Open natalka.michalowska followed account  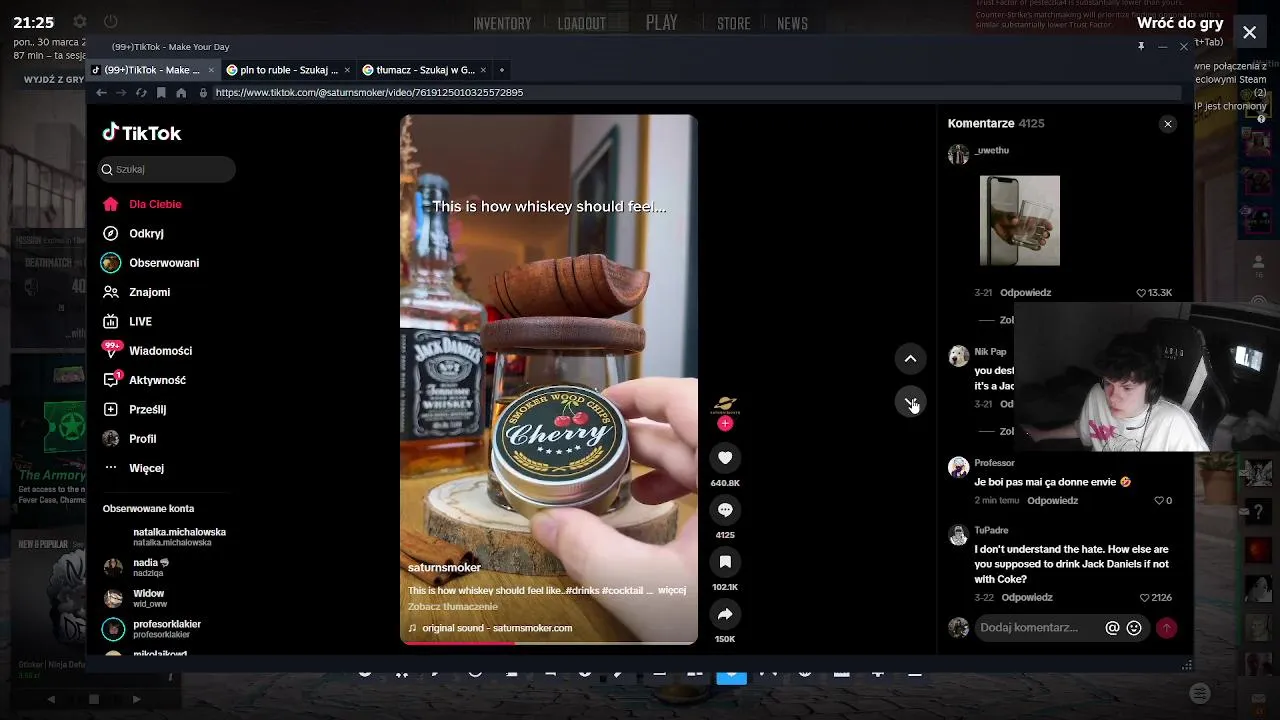(x=164, y=537)
